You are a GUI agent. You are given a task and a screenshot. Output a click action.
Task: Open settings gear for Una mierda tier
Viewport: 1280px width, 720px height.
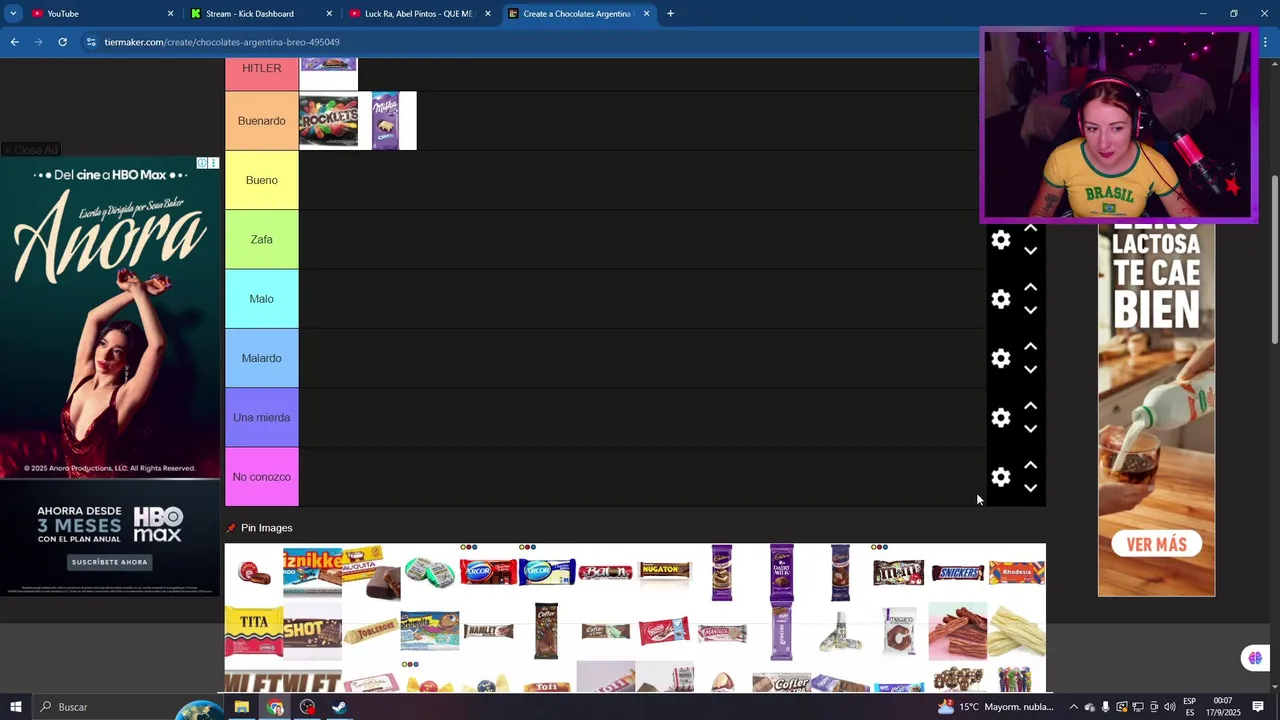click(x=1001, y=418)
